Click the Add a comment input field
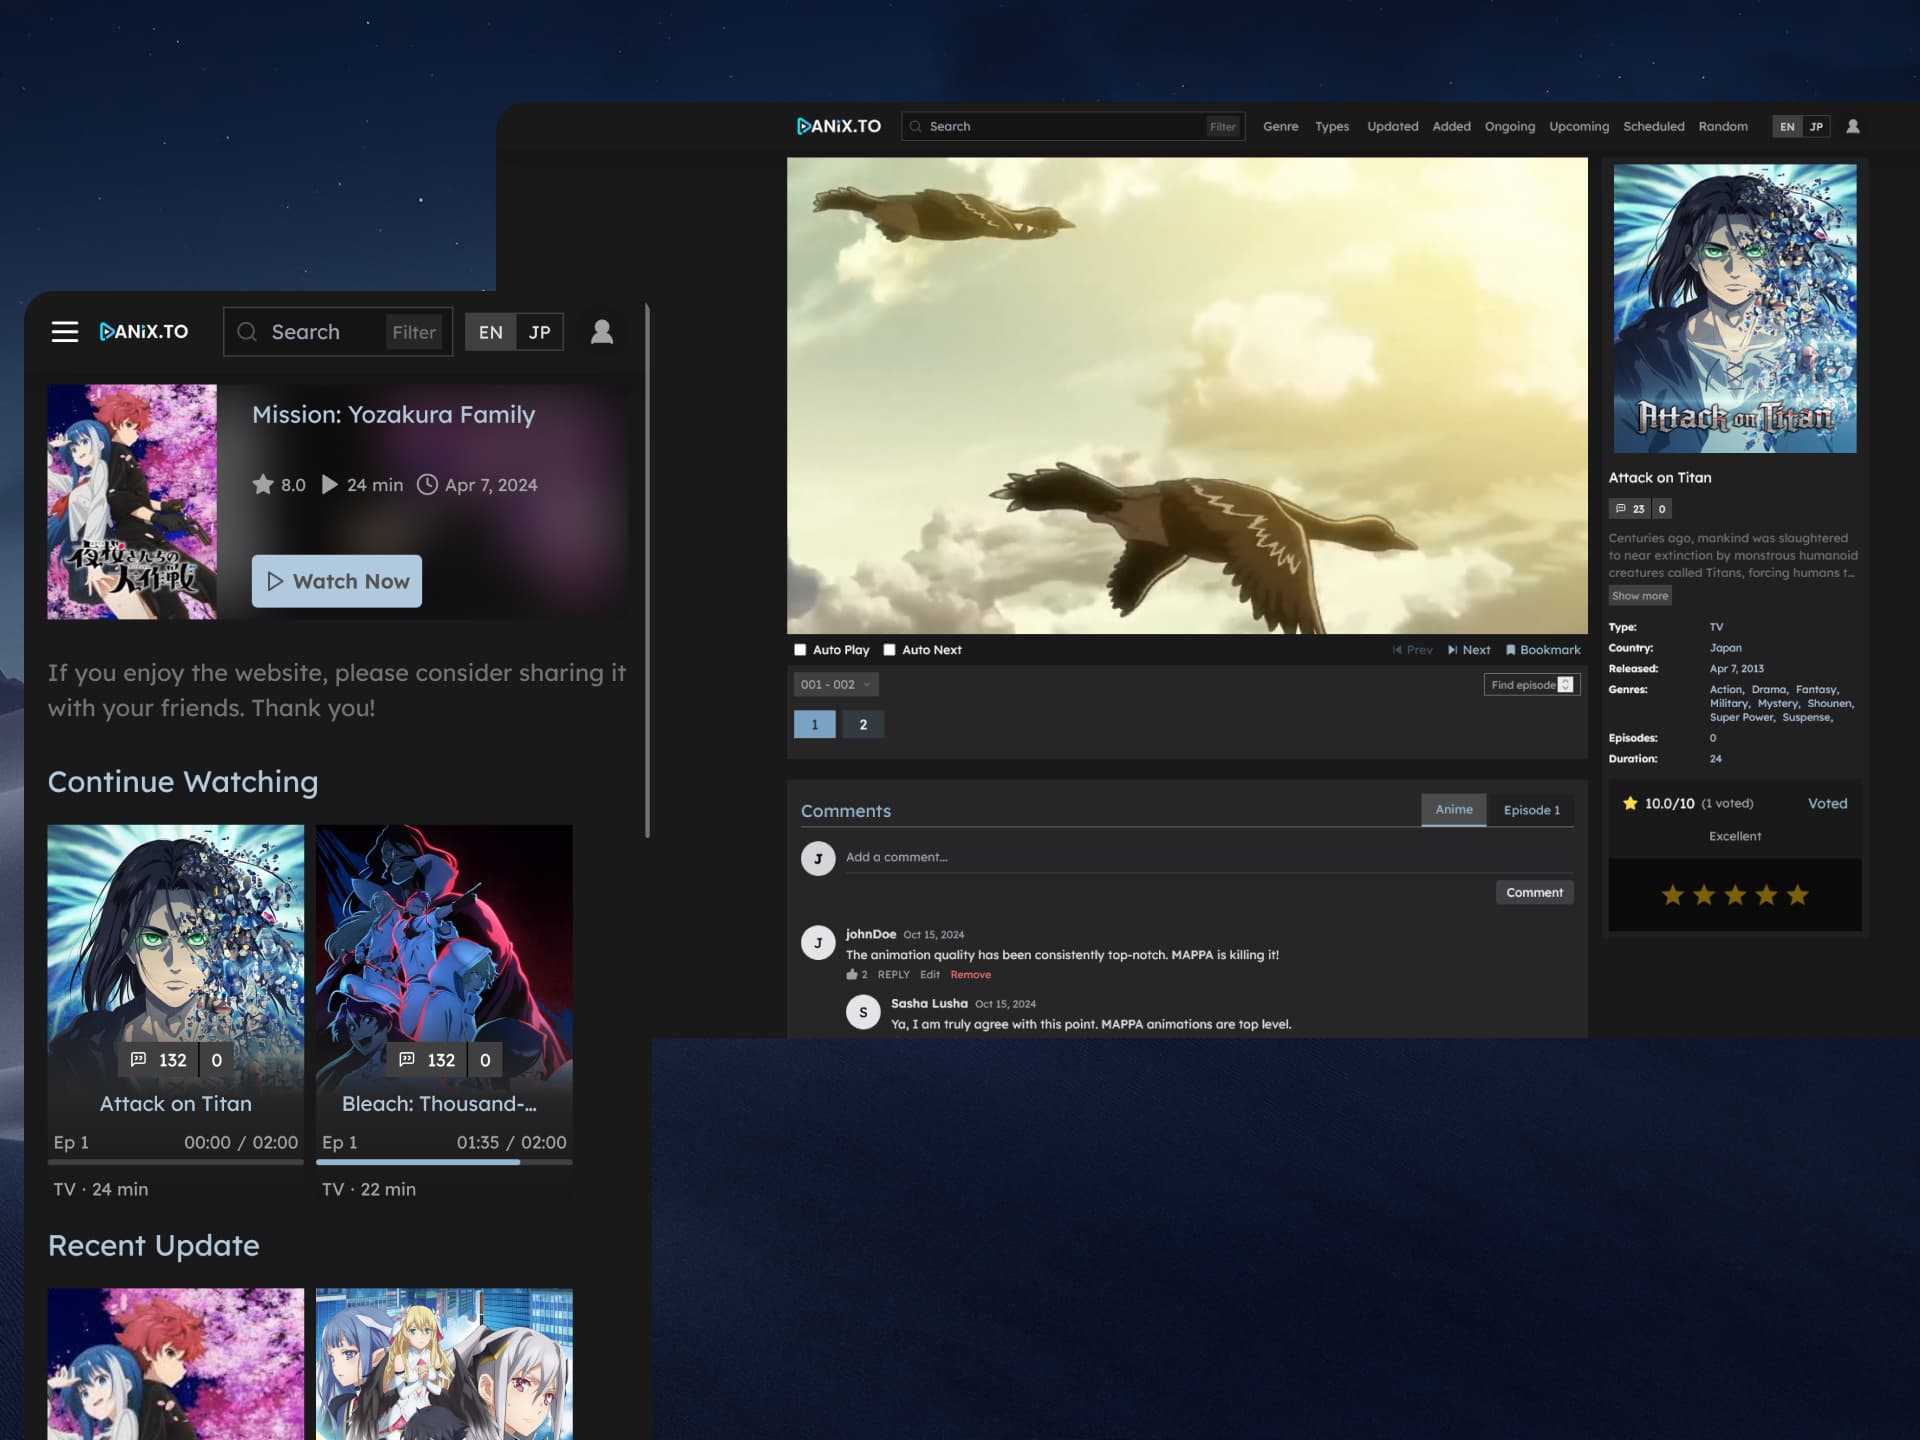This screenshot has height=1440, width=1920. point(1209,857)
